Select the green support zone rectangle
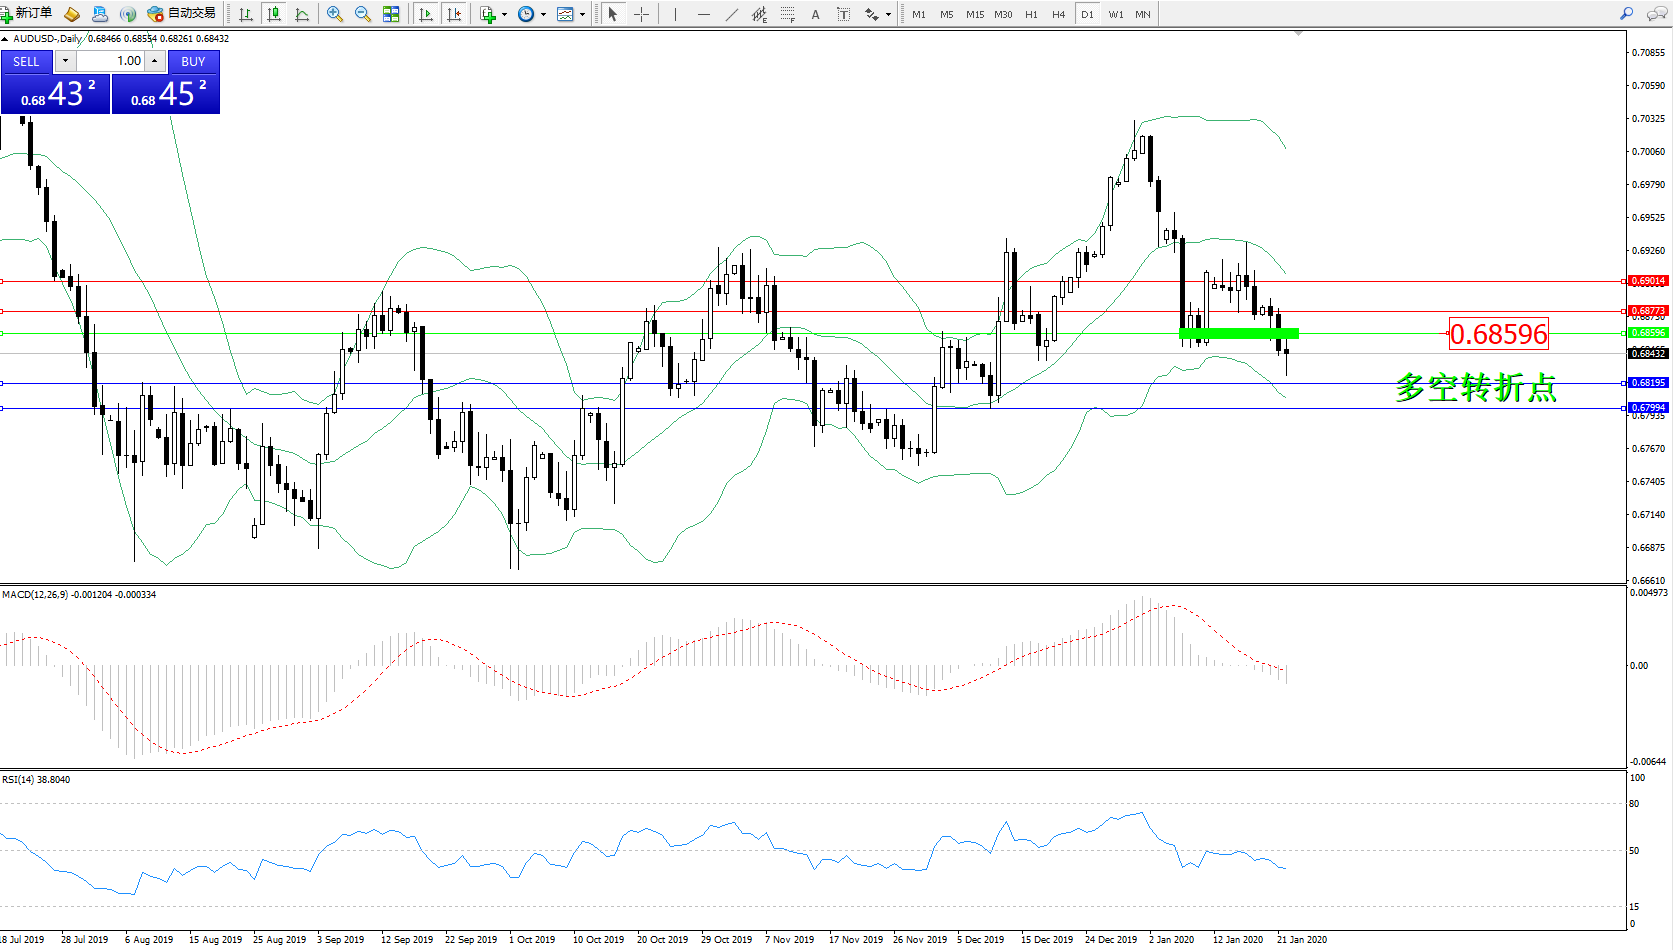Image resolution: width=1673 pixels, height=950 pixels. click(x=1239, y=333)
